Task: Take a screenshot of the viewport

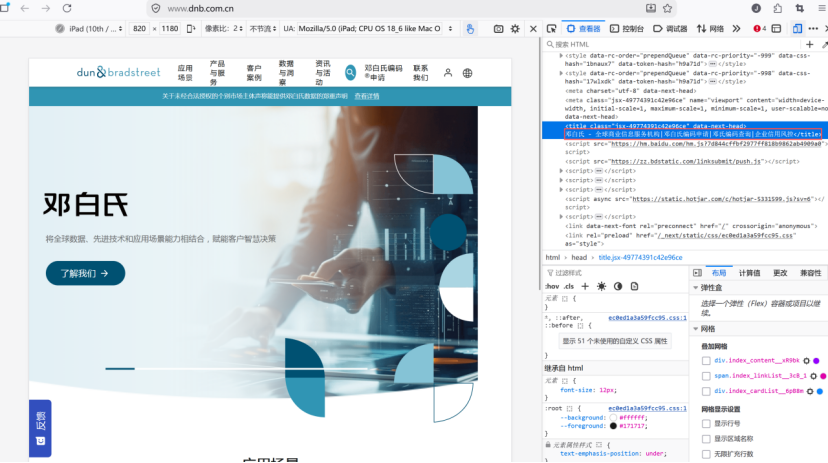Action: 498,29
